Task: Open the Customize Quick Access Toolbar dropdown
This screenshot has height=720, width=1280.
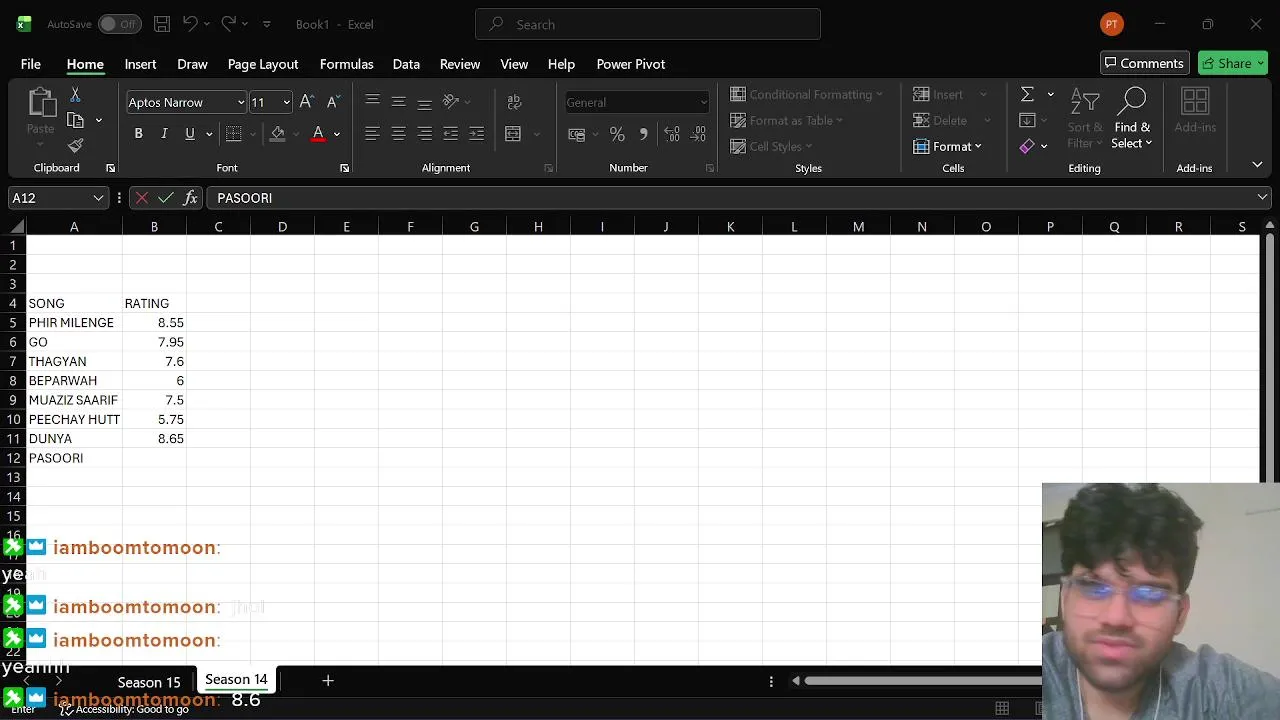Action: (266, 24)
